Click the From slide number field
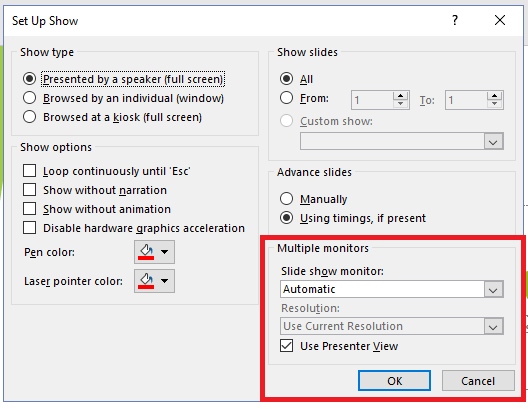 click(x=372, y=100)
